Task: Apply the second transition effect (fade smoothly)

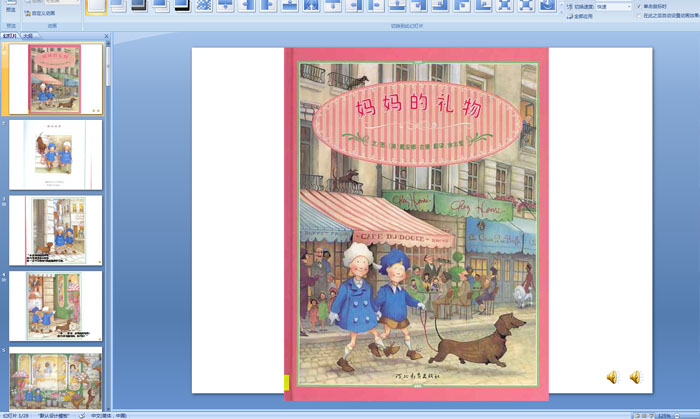Action: (x=118, y=6)
